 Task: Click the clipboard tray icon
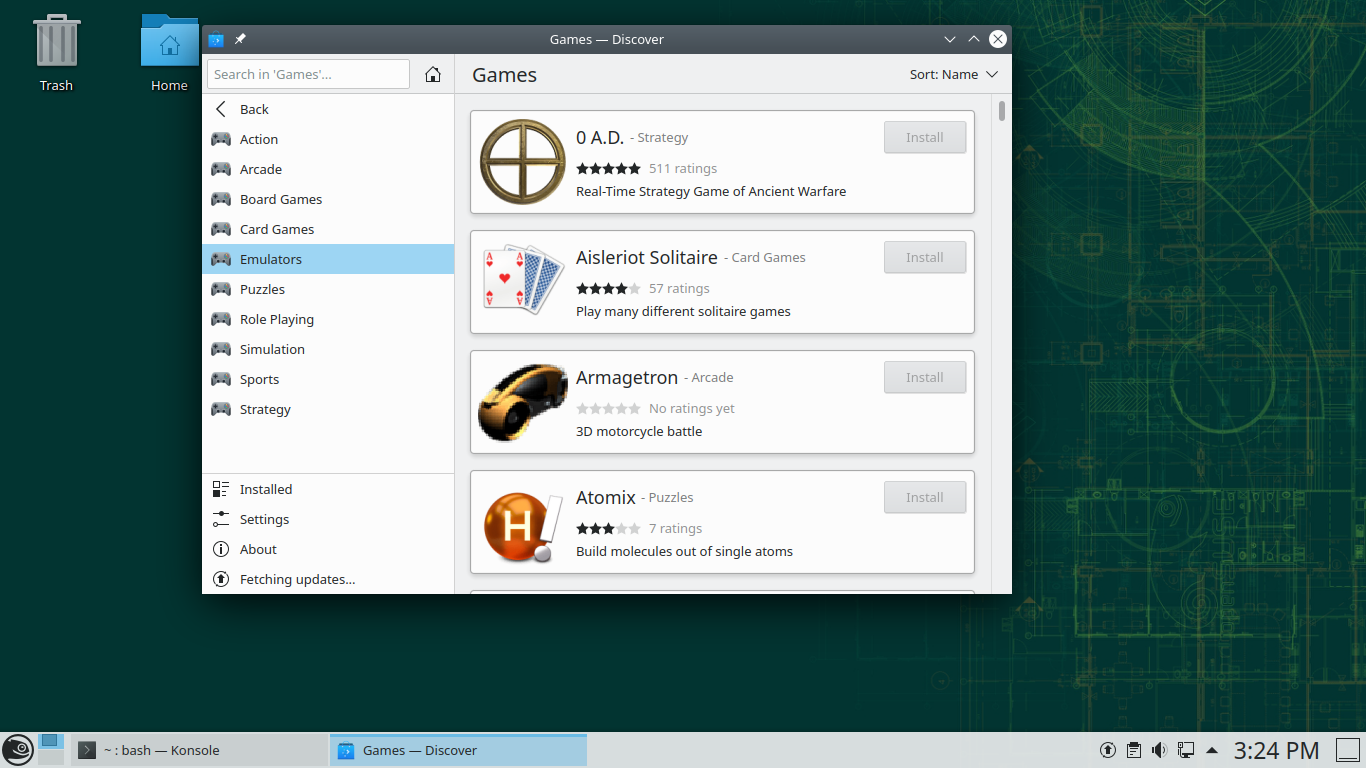click(1134, 750)
